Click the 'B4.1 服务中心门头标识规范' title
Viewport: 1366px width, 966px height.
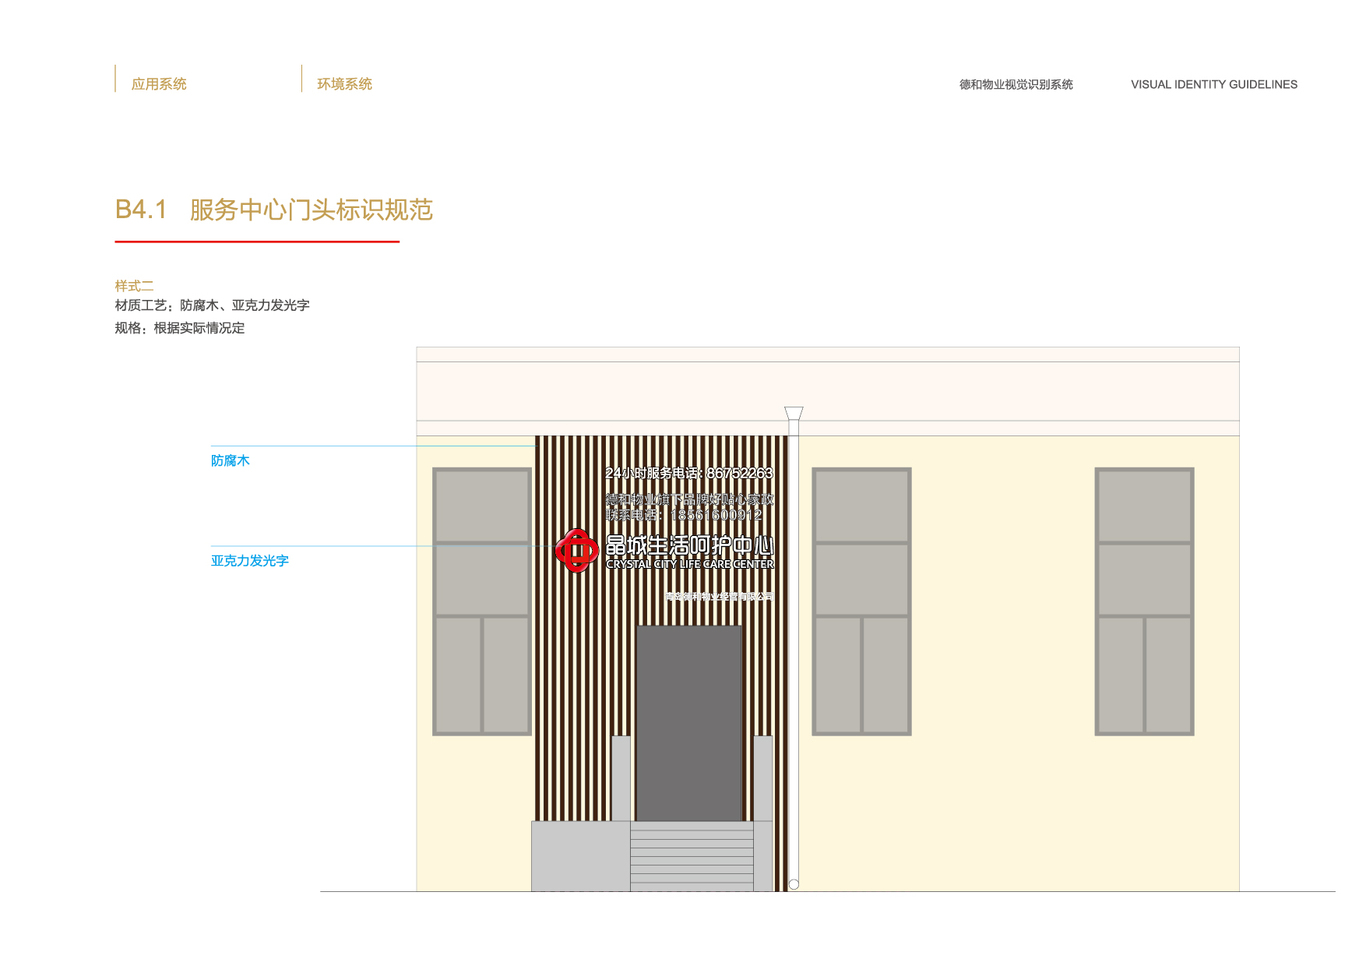tap(274, 210)
